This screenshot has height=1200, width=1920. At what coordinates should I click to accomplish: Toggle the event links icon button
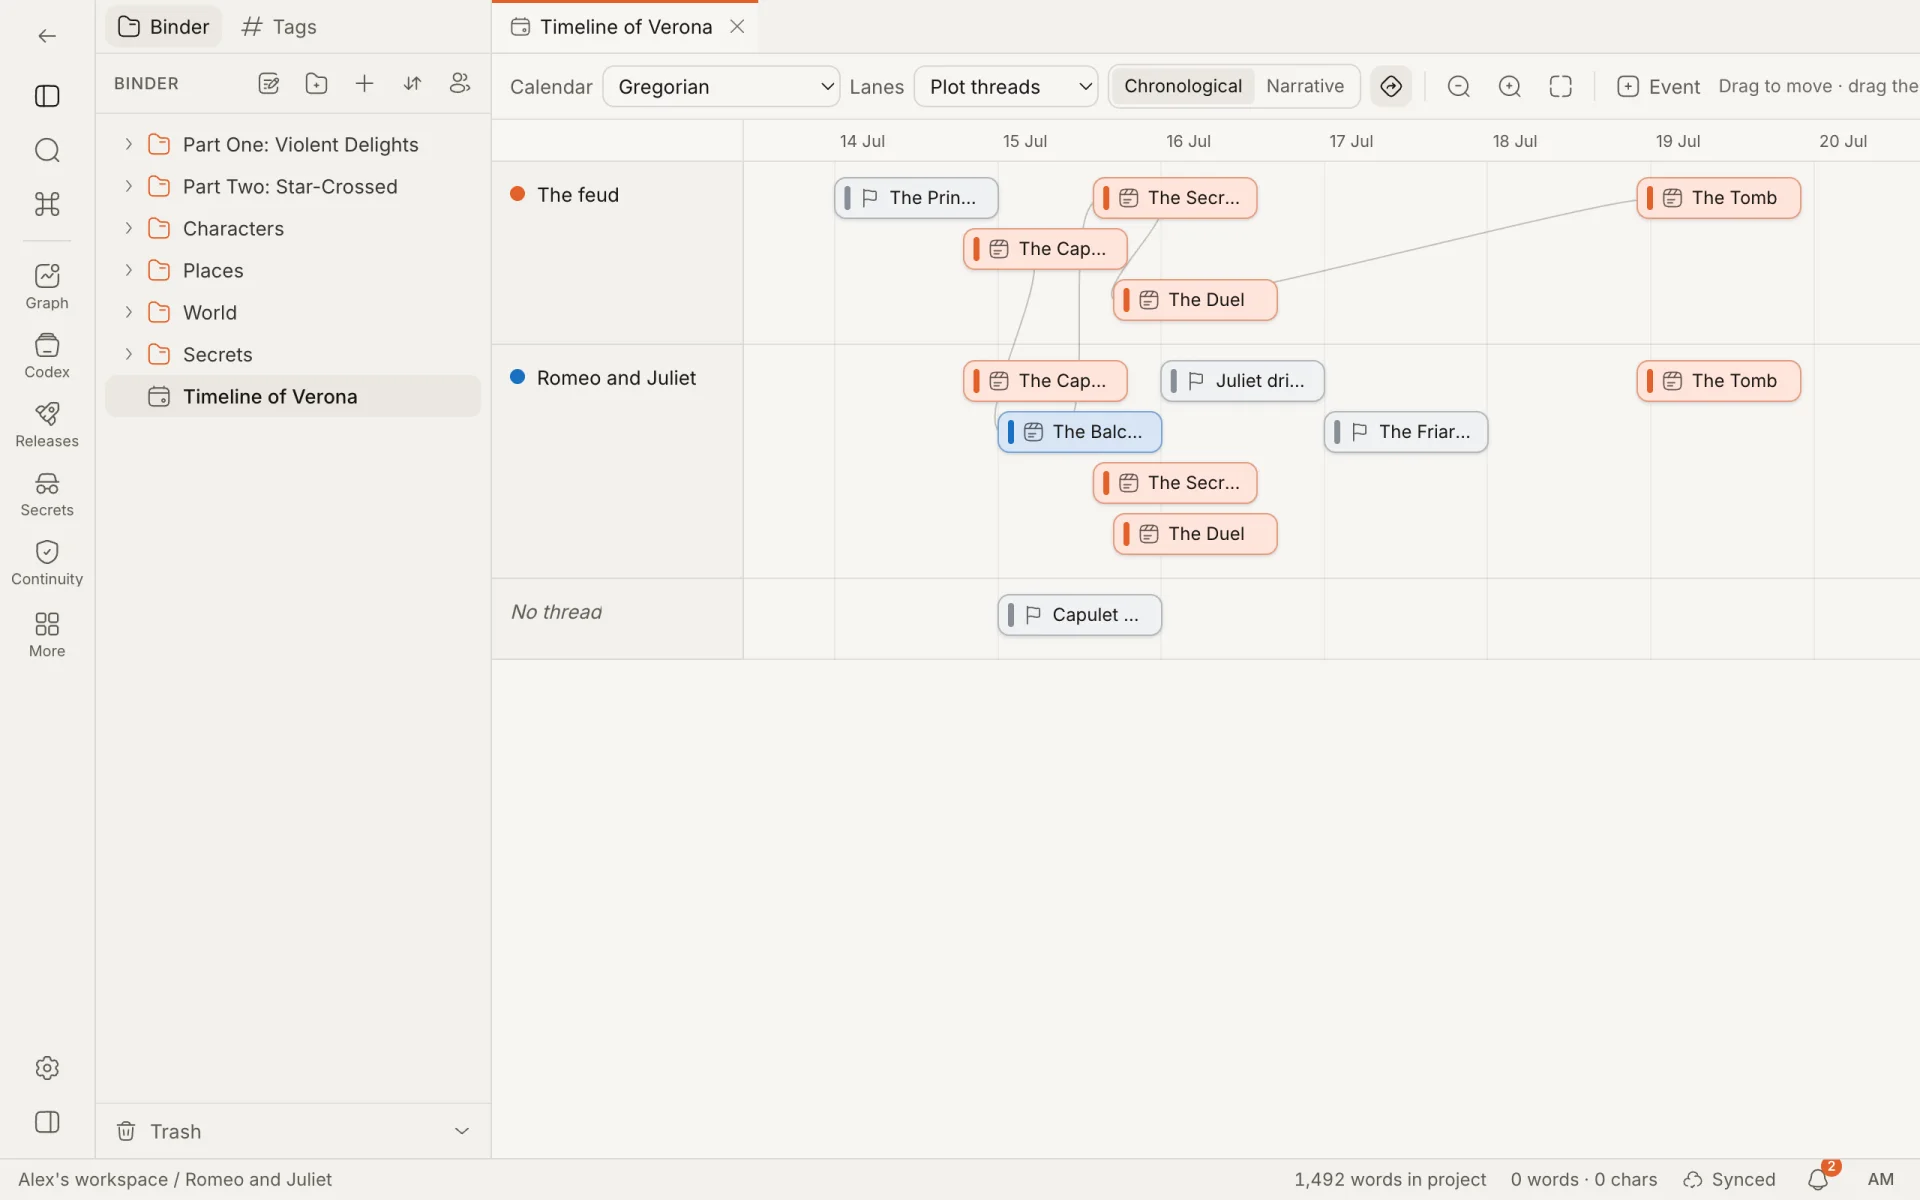(x=1391, y=87)
